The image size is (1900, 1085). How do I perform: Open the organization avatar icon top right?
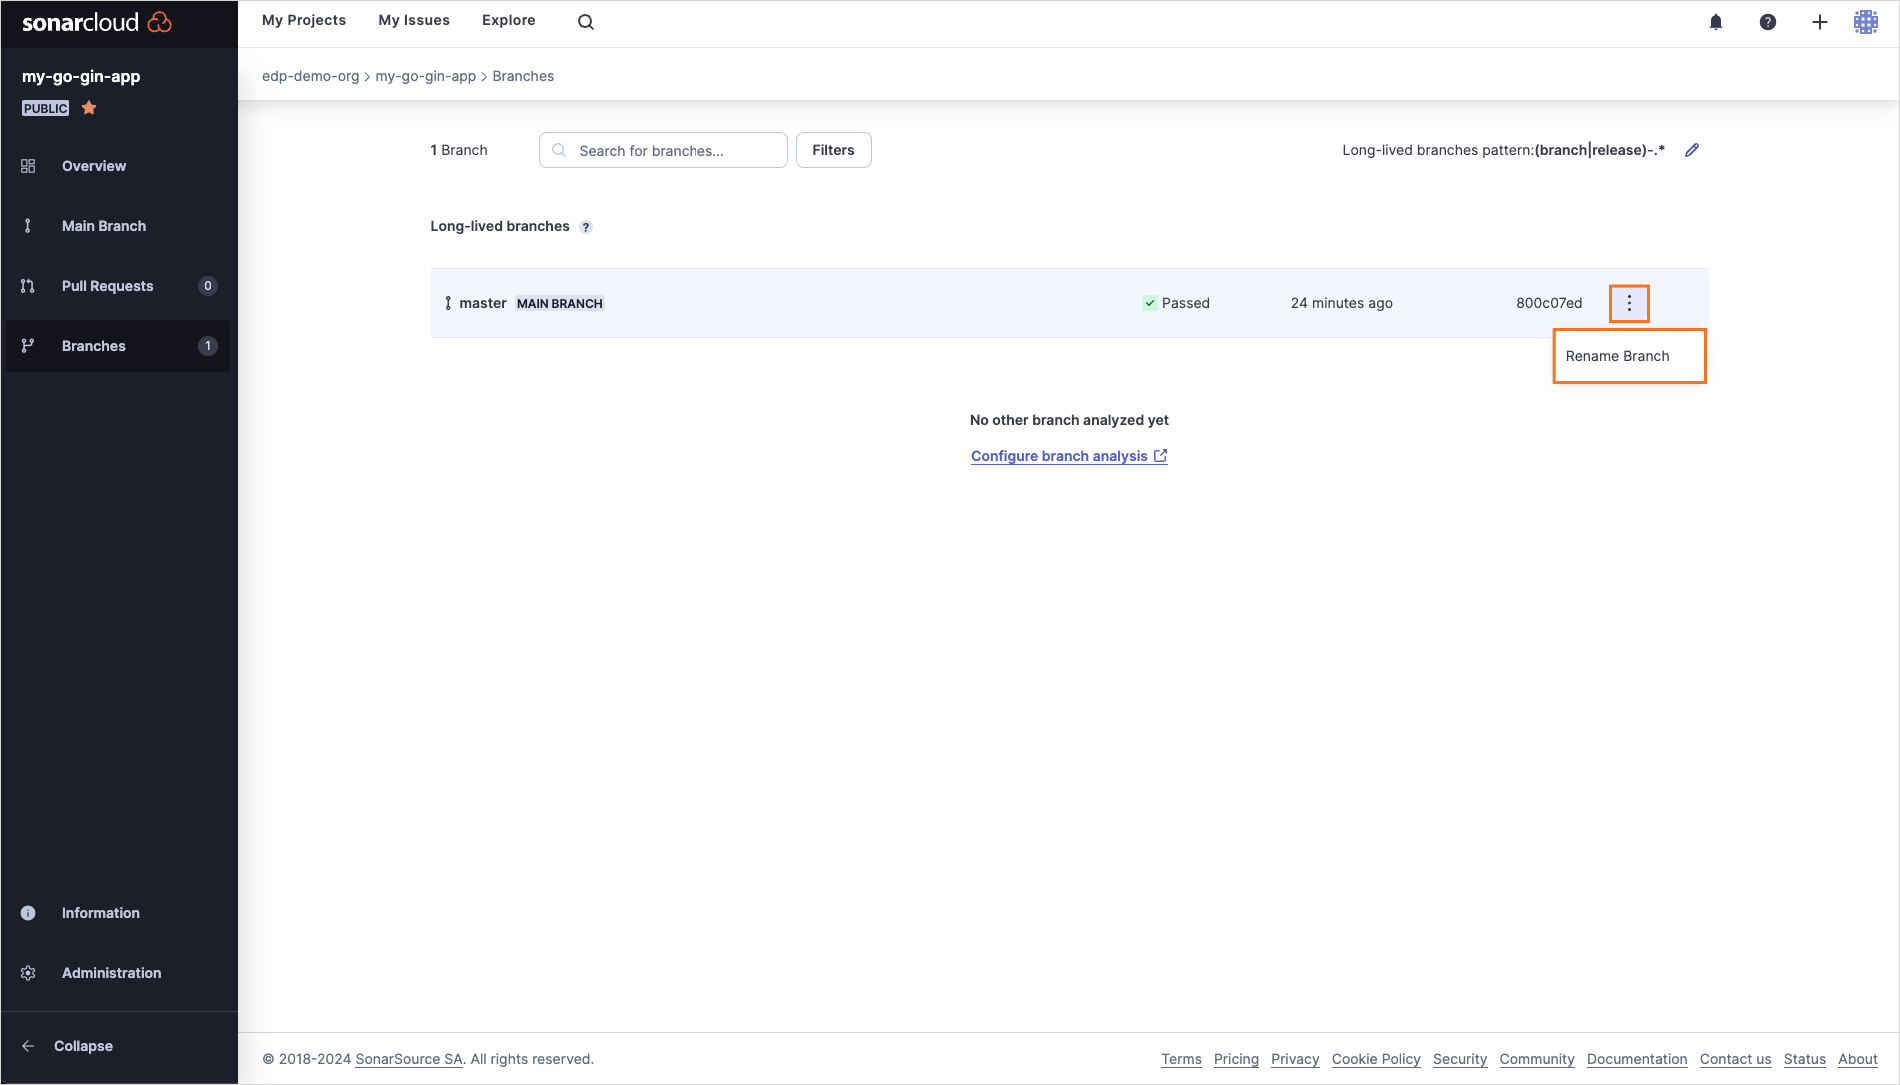[1866, 21]
